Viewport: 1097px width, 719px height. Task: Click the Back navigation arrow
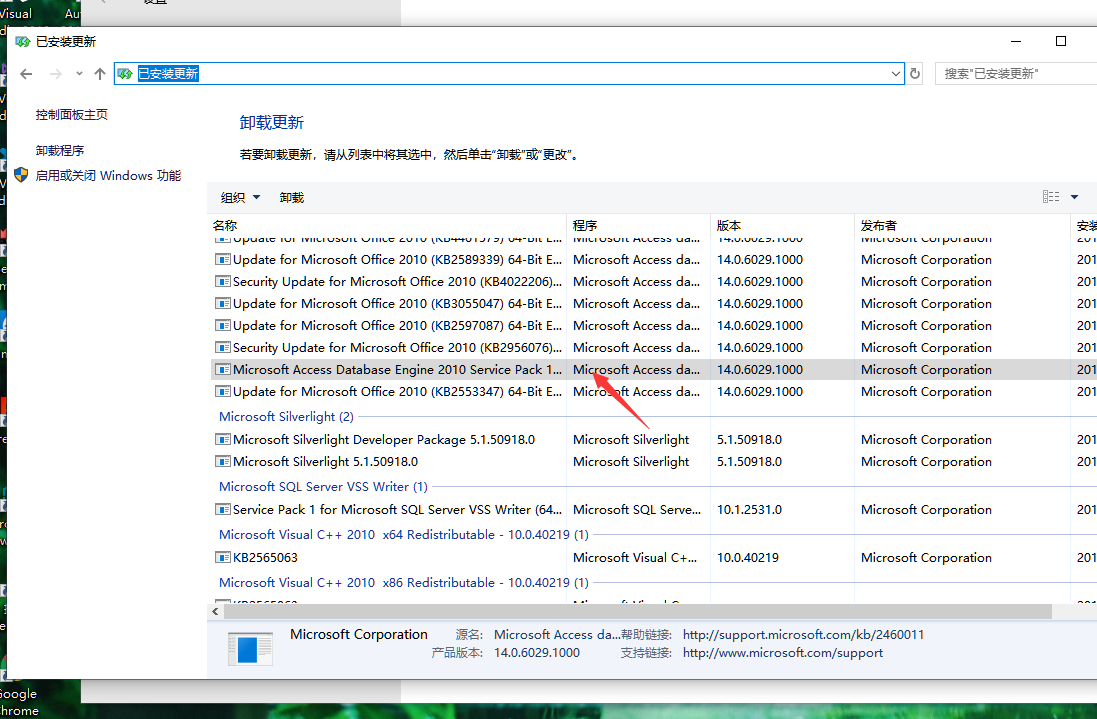click(27, 74)
